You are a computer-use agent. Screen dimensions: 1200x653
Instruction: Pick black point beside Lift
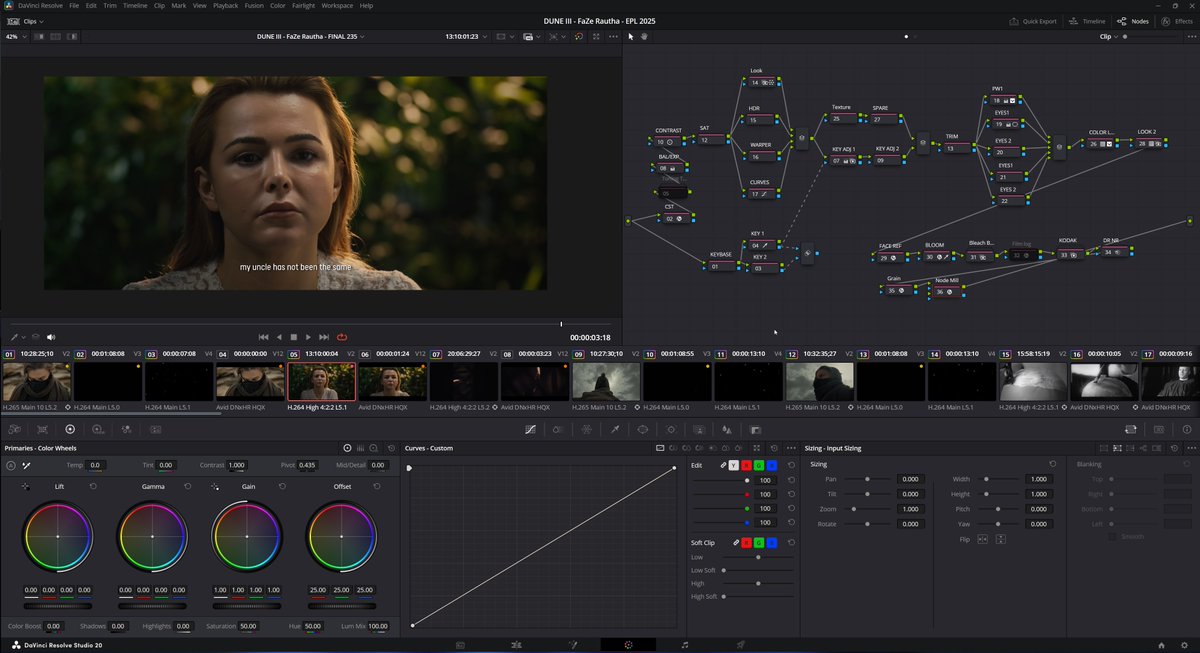(x=26, y=486)
